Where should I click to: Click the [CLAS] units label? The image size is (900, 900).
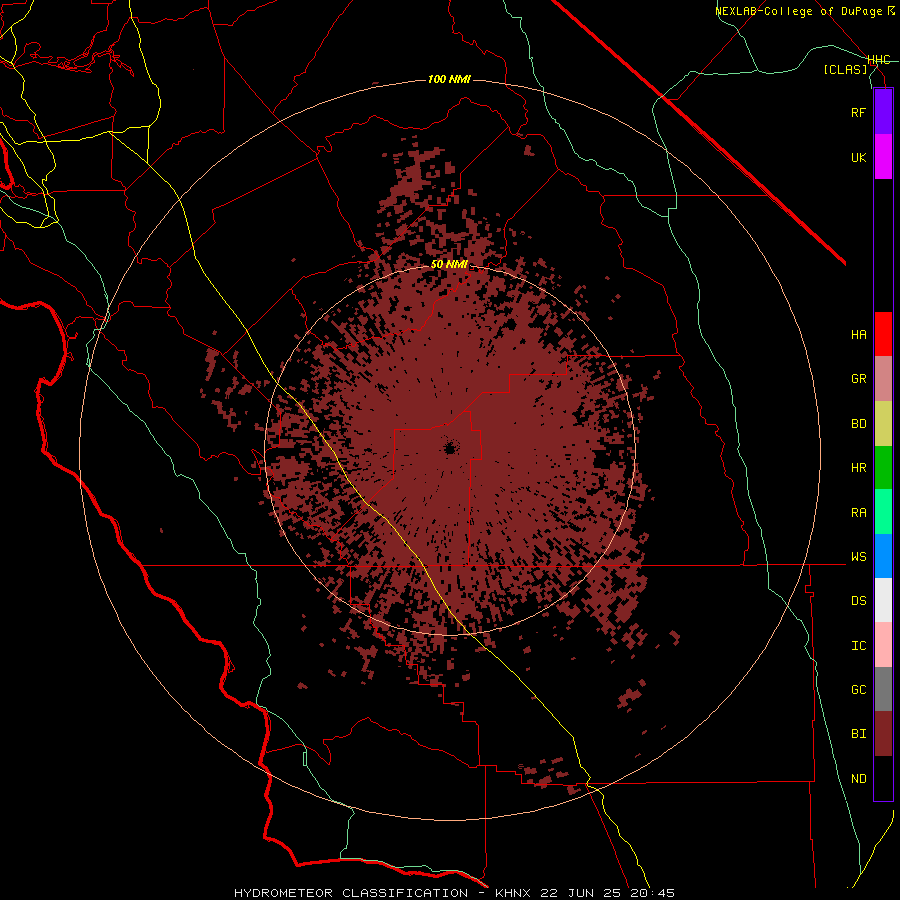[845, 69]
